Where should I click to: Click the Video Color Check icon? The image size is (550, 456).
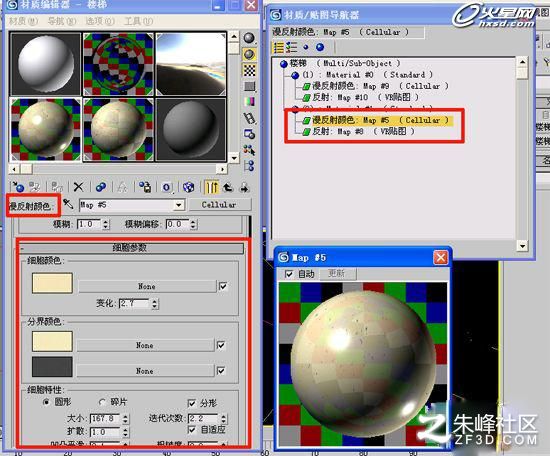(x=249, y=102)
